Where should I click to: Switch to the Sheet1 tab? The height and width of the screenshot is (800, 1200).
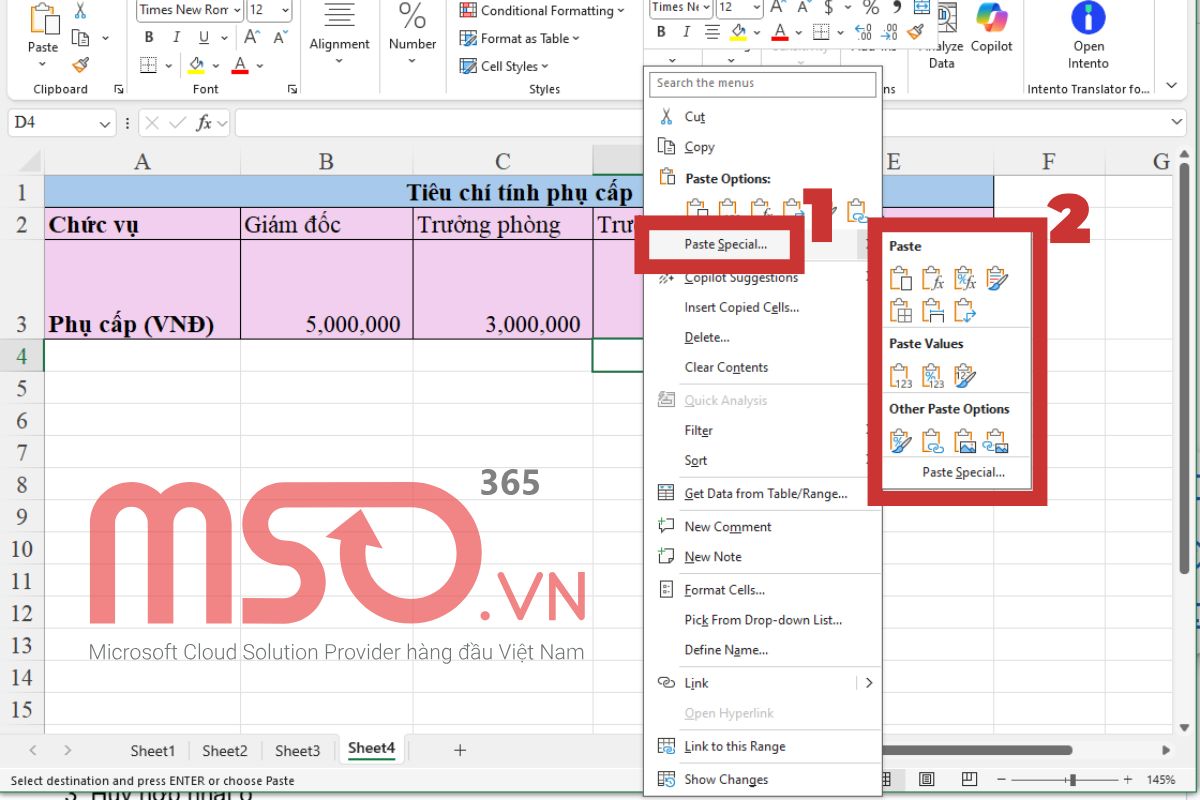coord(152,750)
